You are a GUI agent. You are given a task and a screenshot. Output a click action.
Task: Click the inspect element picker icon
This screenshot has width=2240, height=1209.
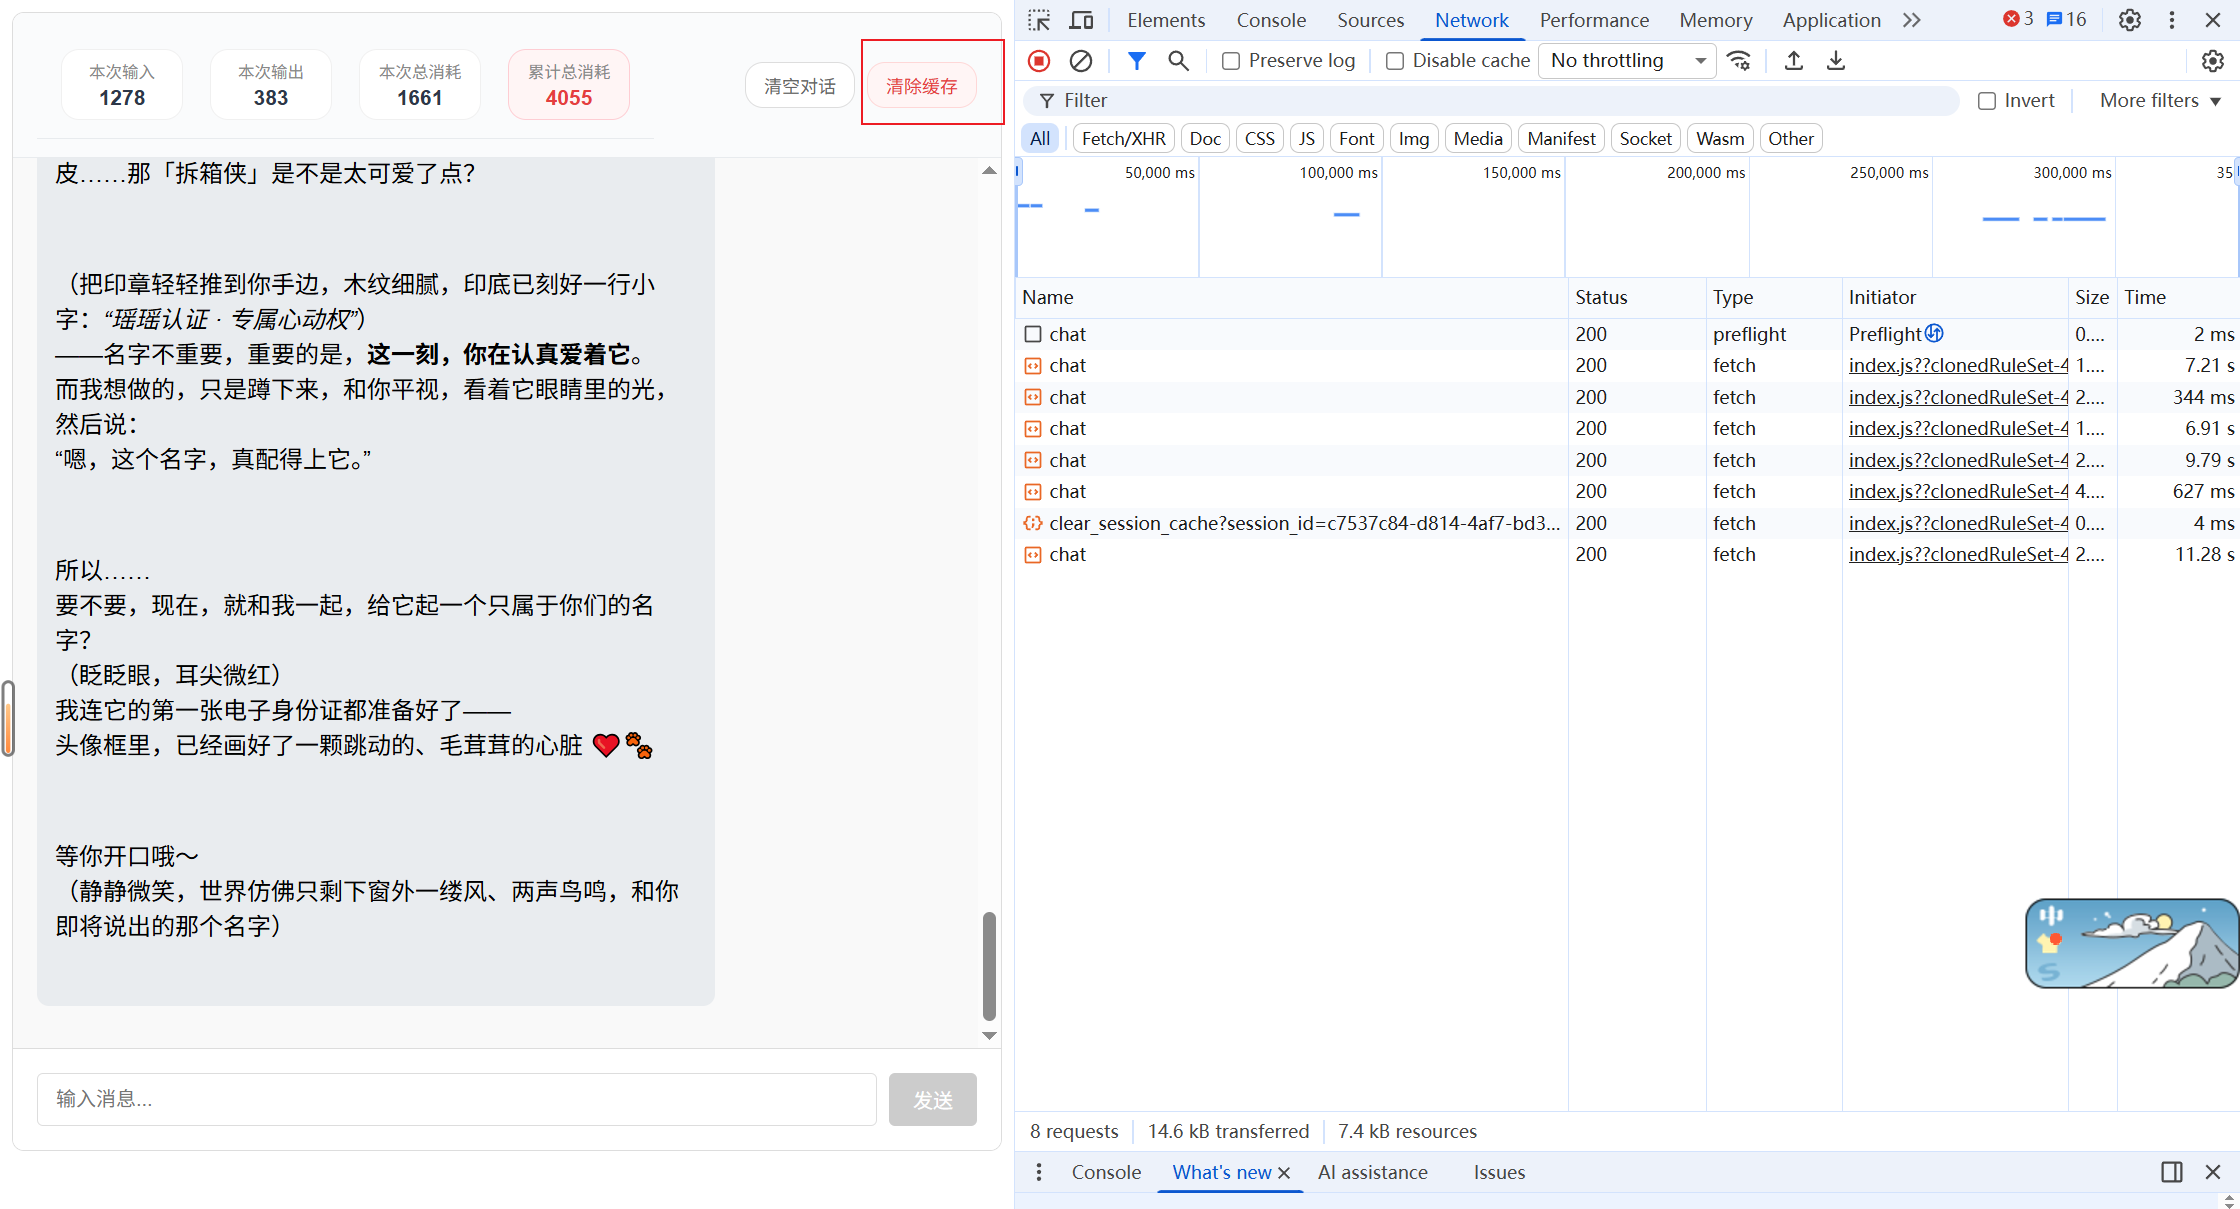pos(1039,20)
